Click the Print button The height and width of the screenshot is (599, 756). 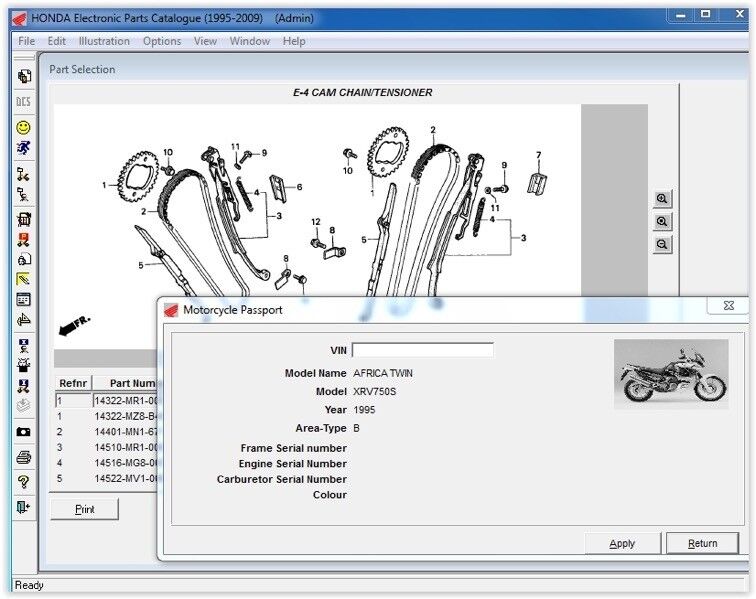point(84,509)
